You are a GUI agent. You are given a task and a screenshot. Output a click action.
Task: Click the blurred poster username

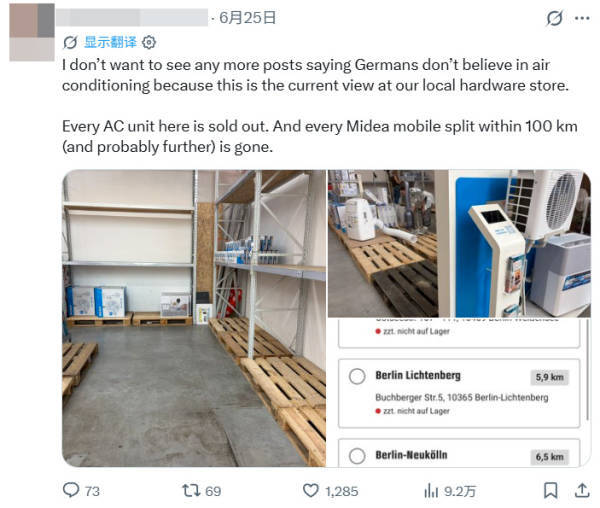pos(132,18)
